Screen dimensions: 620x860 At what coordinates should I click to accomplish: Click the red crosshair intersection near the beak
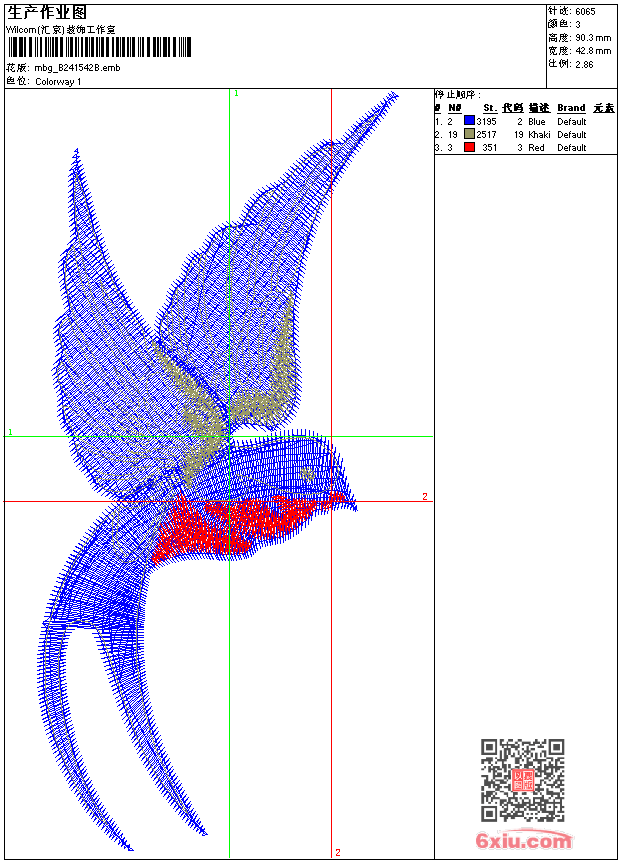(x=331, y=501)
